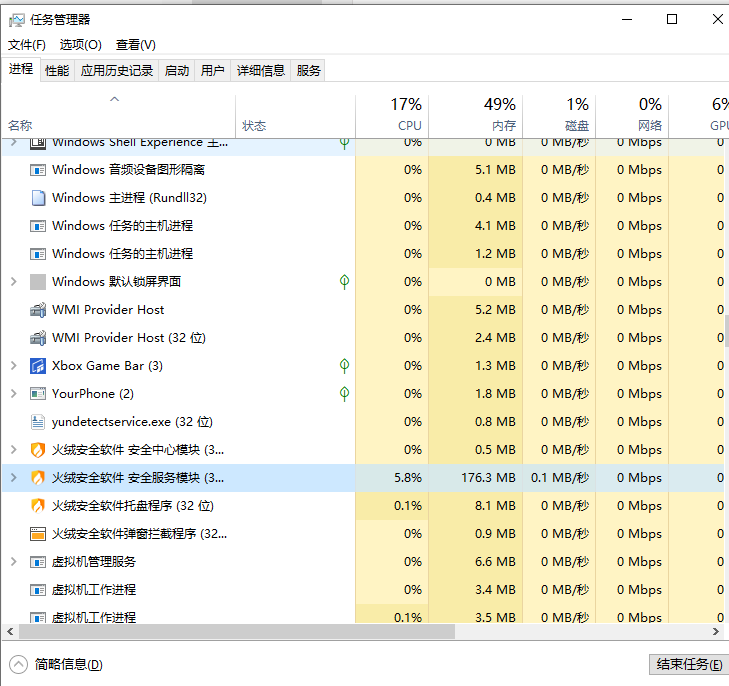
Task: Click the green leaf status of YourPhone
Action: click(344, 394)
